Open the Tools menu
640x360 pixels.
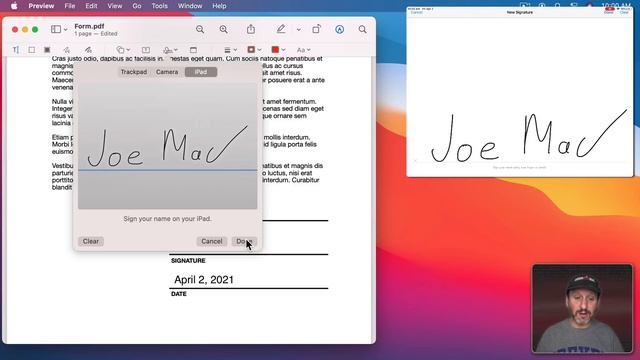[x=160, y=6]
